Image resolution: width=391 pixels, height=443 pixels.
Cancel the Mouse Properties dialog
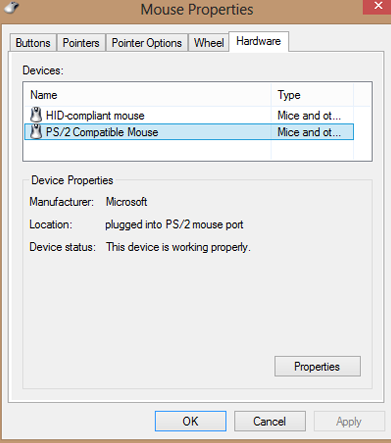tap(270, 421)
